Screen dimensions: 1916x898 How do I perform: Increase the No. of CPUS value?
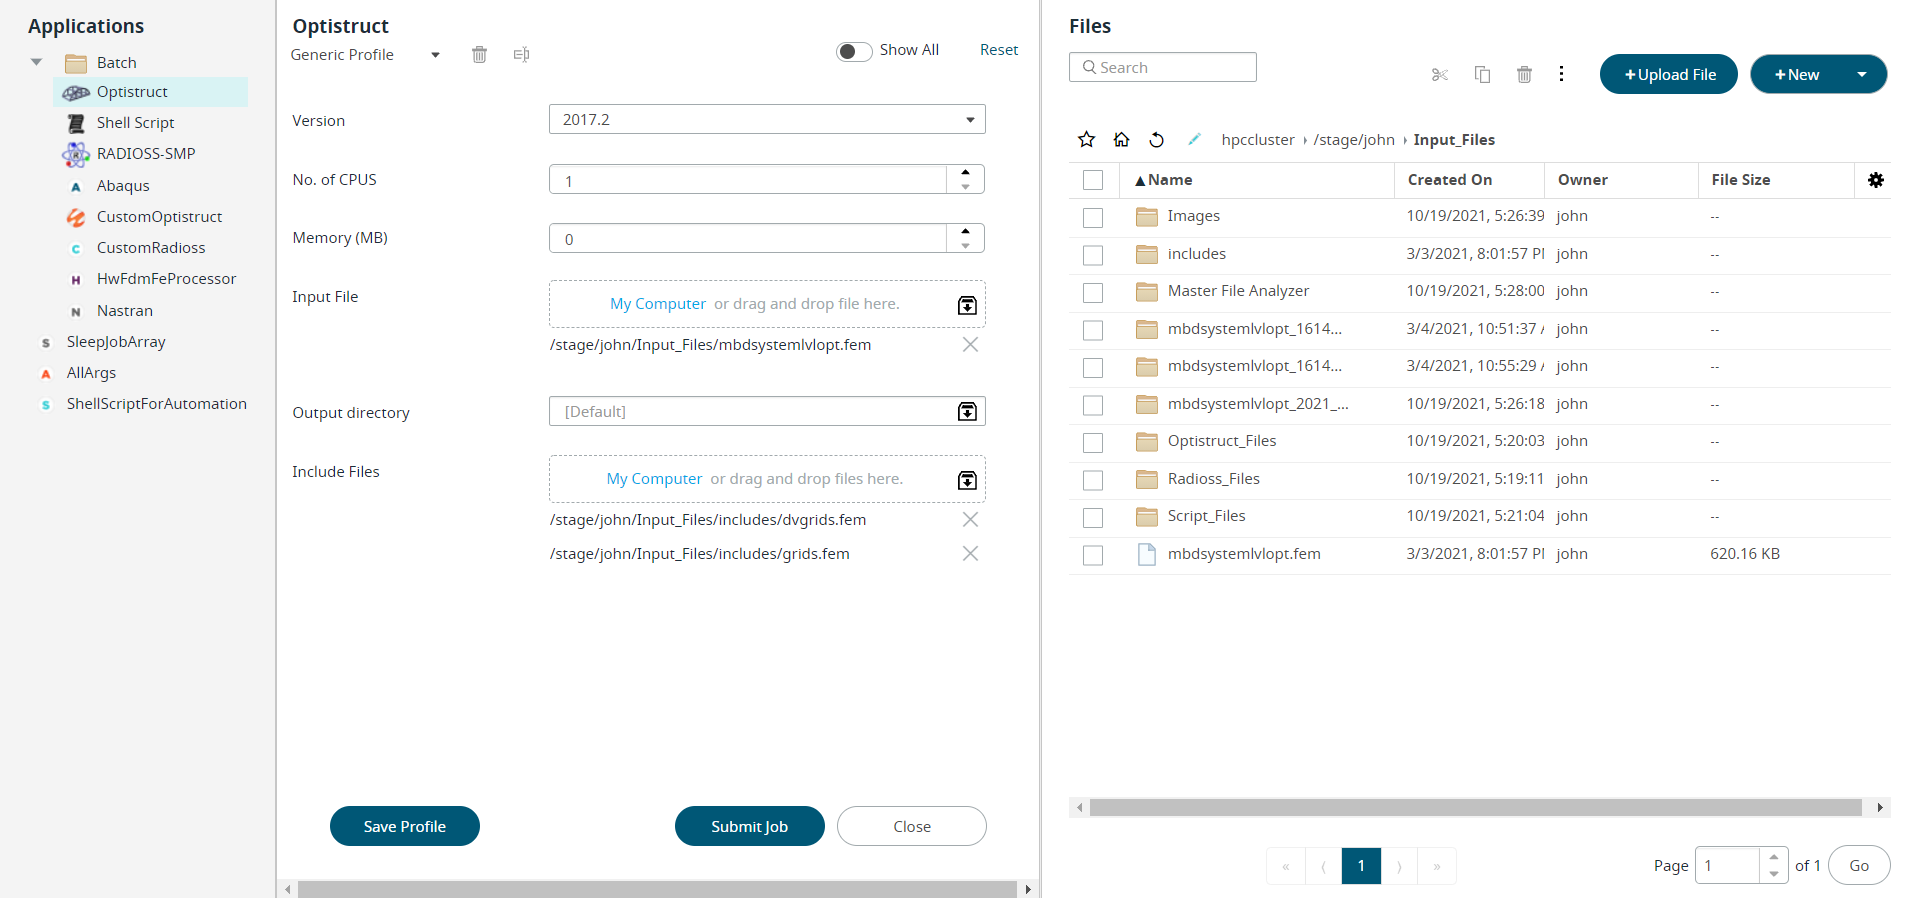pos(965,172)
